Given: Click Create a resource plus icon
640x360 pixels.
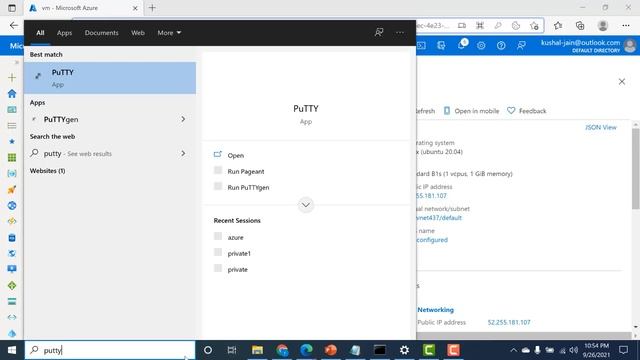Looking at the screenshot, I should 12,78.
